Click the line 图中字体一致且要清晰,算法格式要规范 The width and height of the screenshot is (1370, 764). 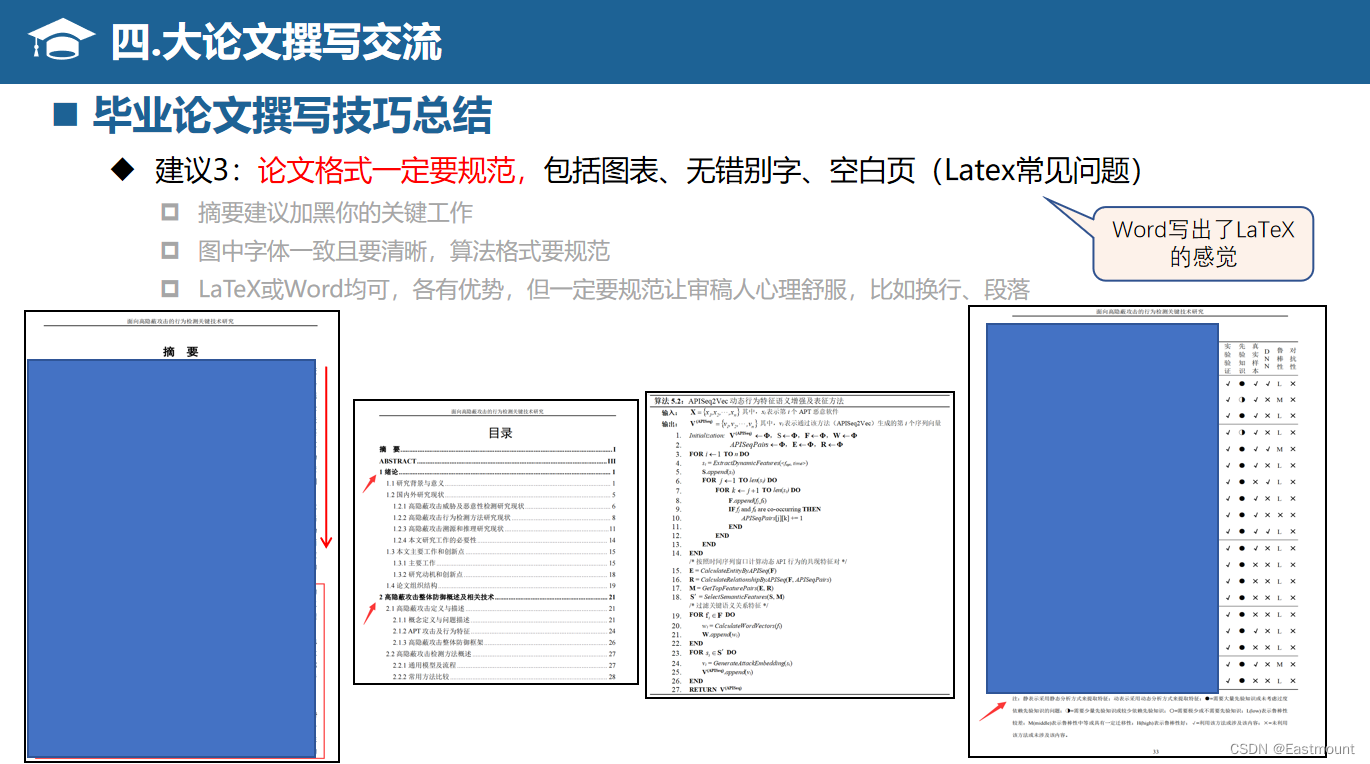(403, 250)
